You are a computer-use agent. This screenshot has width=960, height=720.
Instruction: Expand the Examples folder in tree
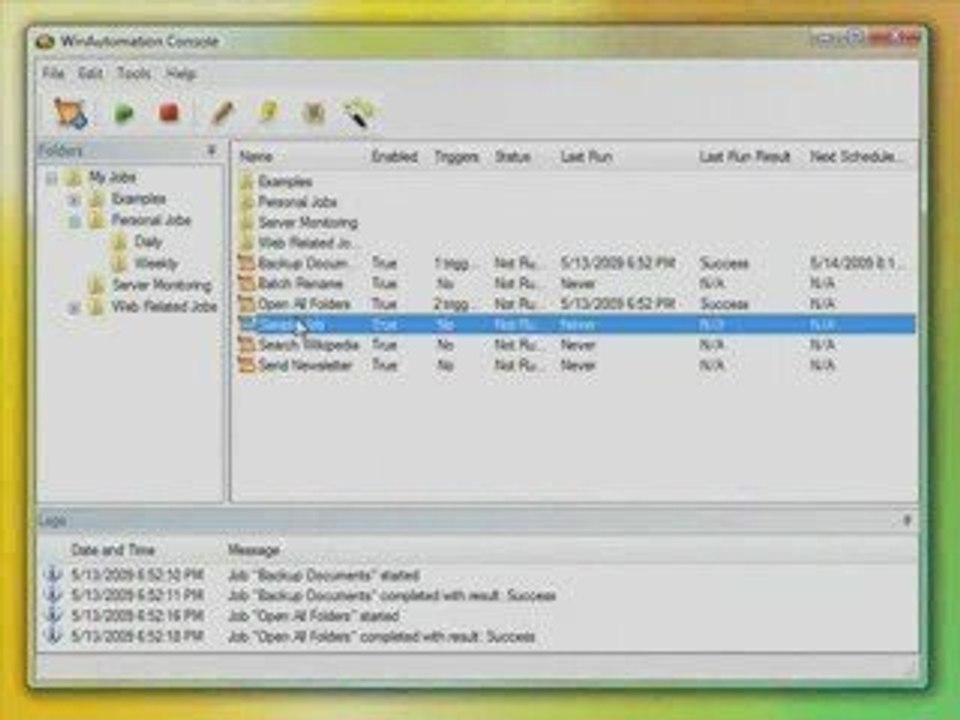click(x=74, y=200)
